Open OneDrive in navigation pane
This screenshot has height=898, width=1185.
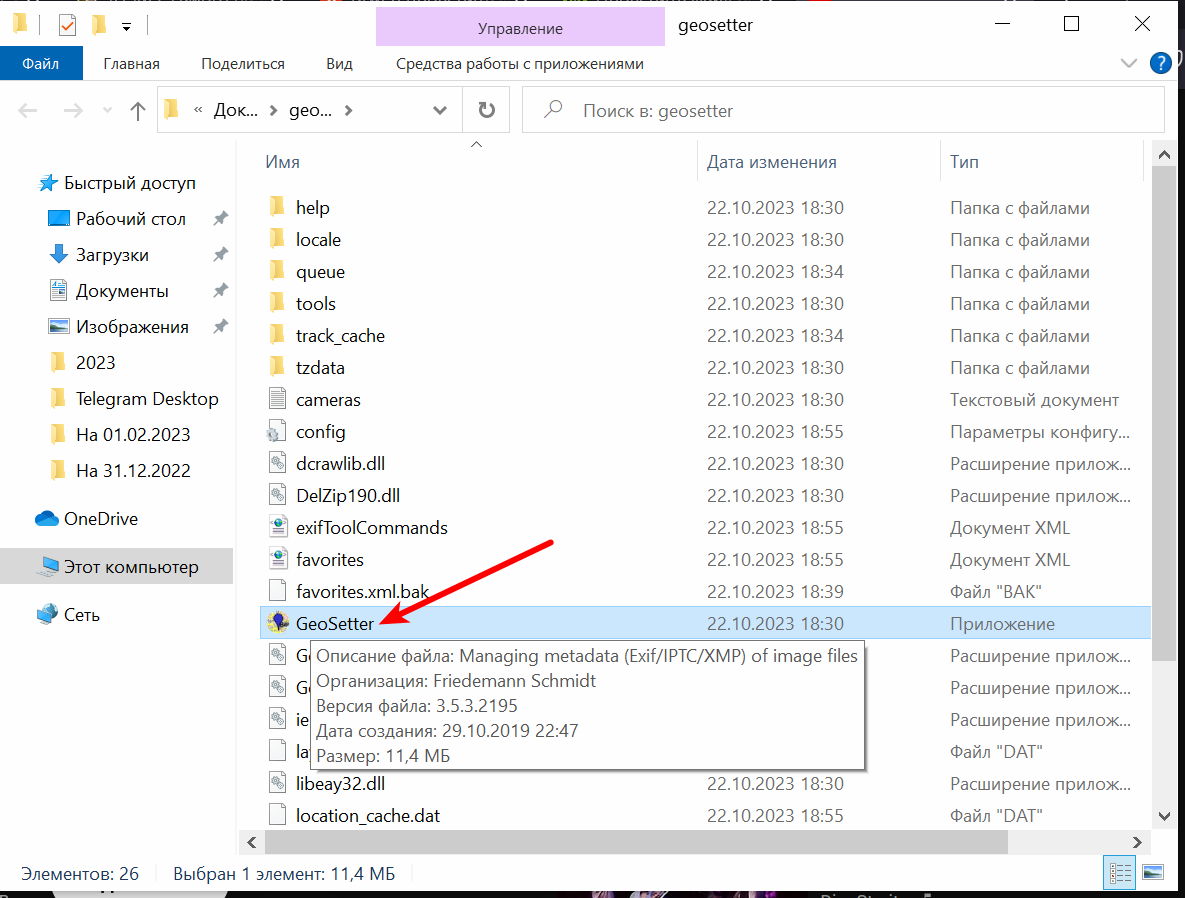(x=101, y=519)
